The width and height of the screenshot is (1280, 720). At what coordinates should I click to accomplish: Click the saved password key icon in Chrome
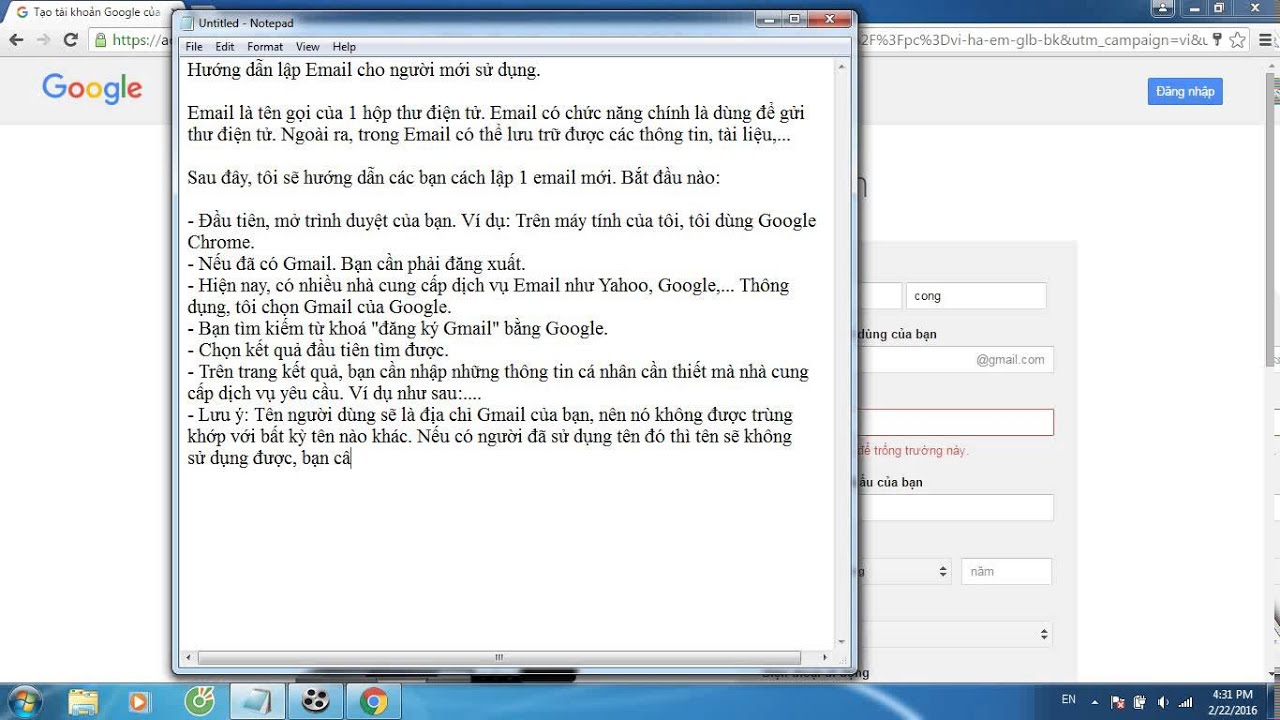[x=1217, y=40]
